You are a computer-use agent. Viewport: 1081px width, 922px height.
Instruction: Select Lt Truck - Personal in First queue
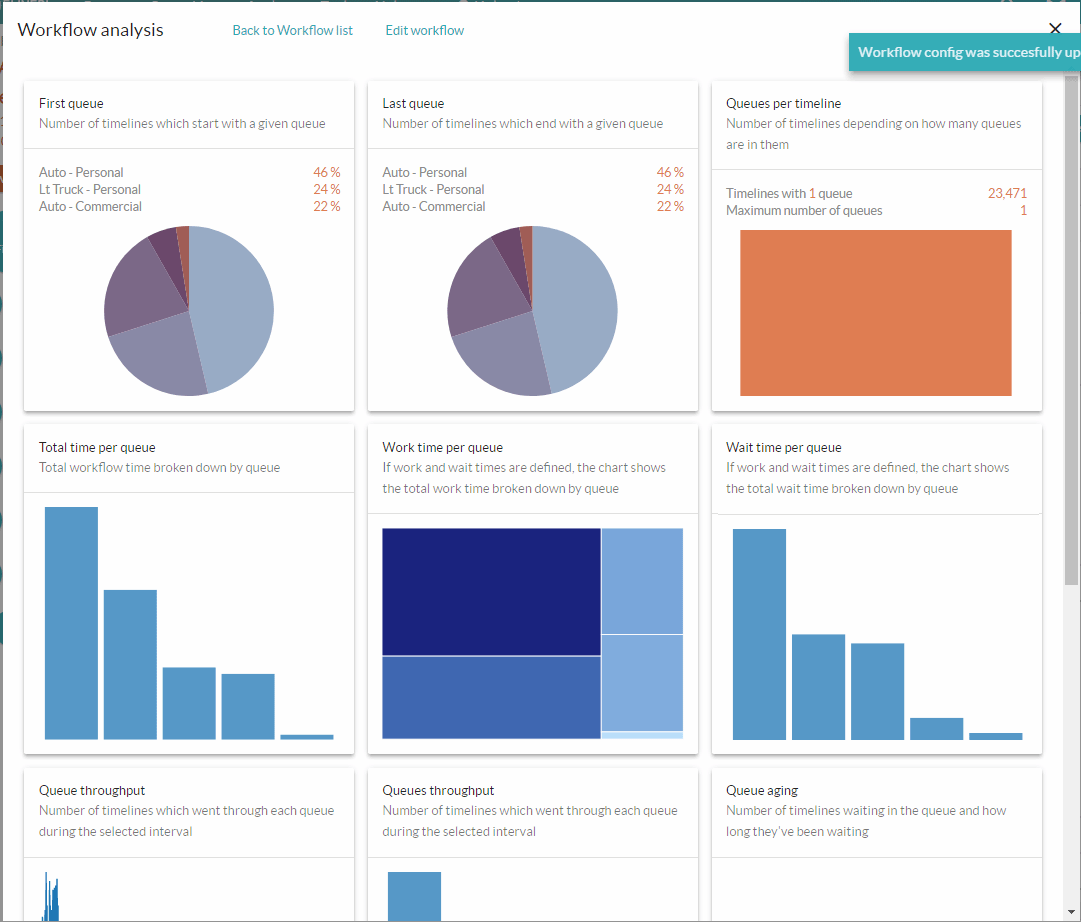pyautogui.click(x=90, y=190)
